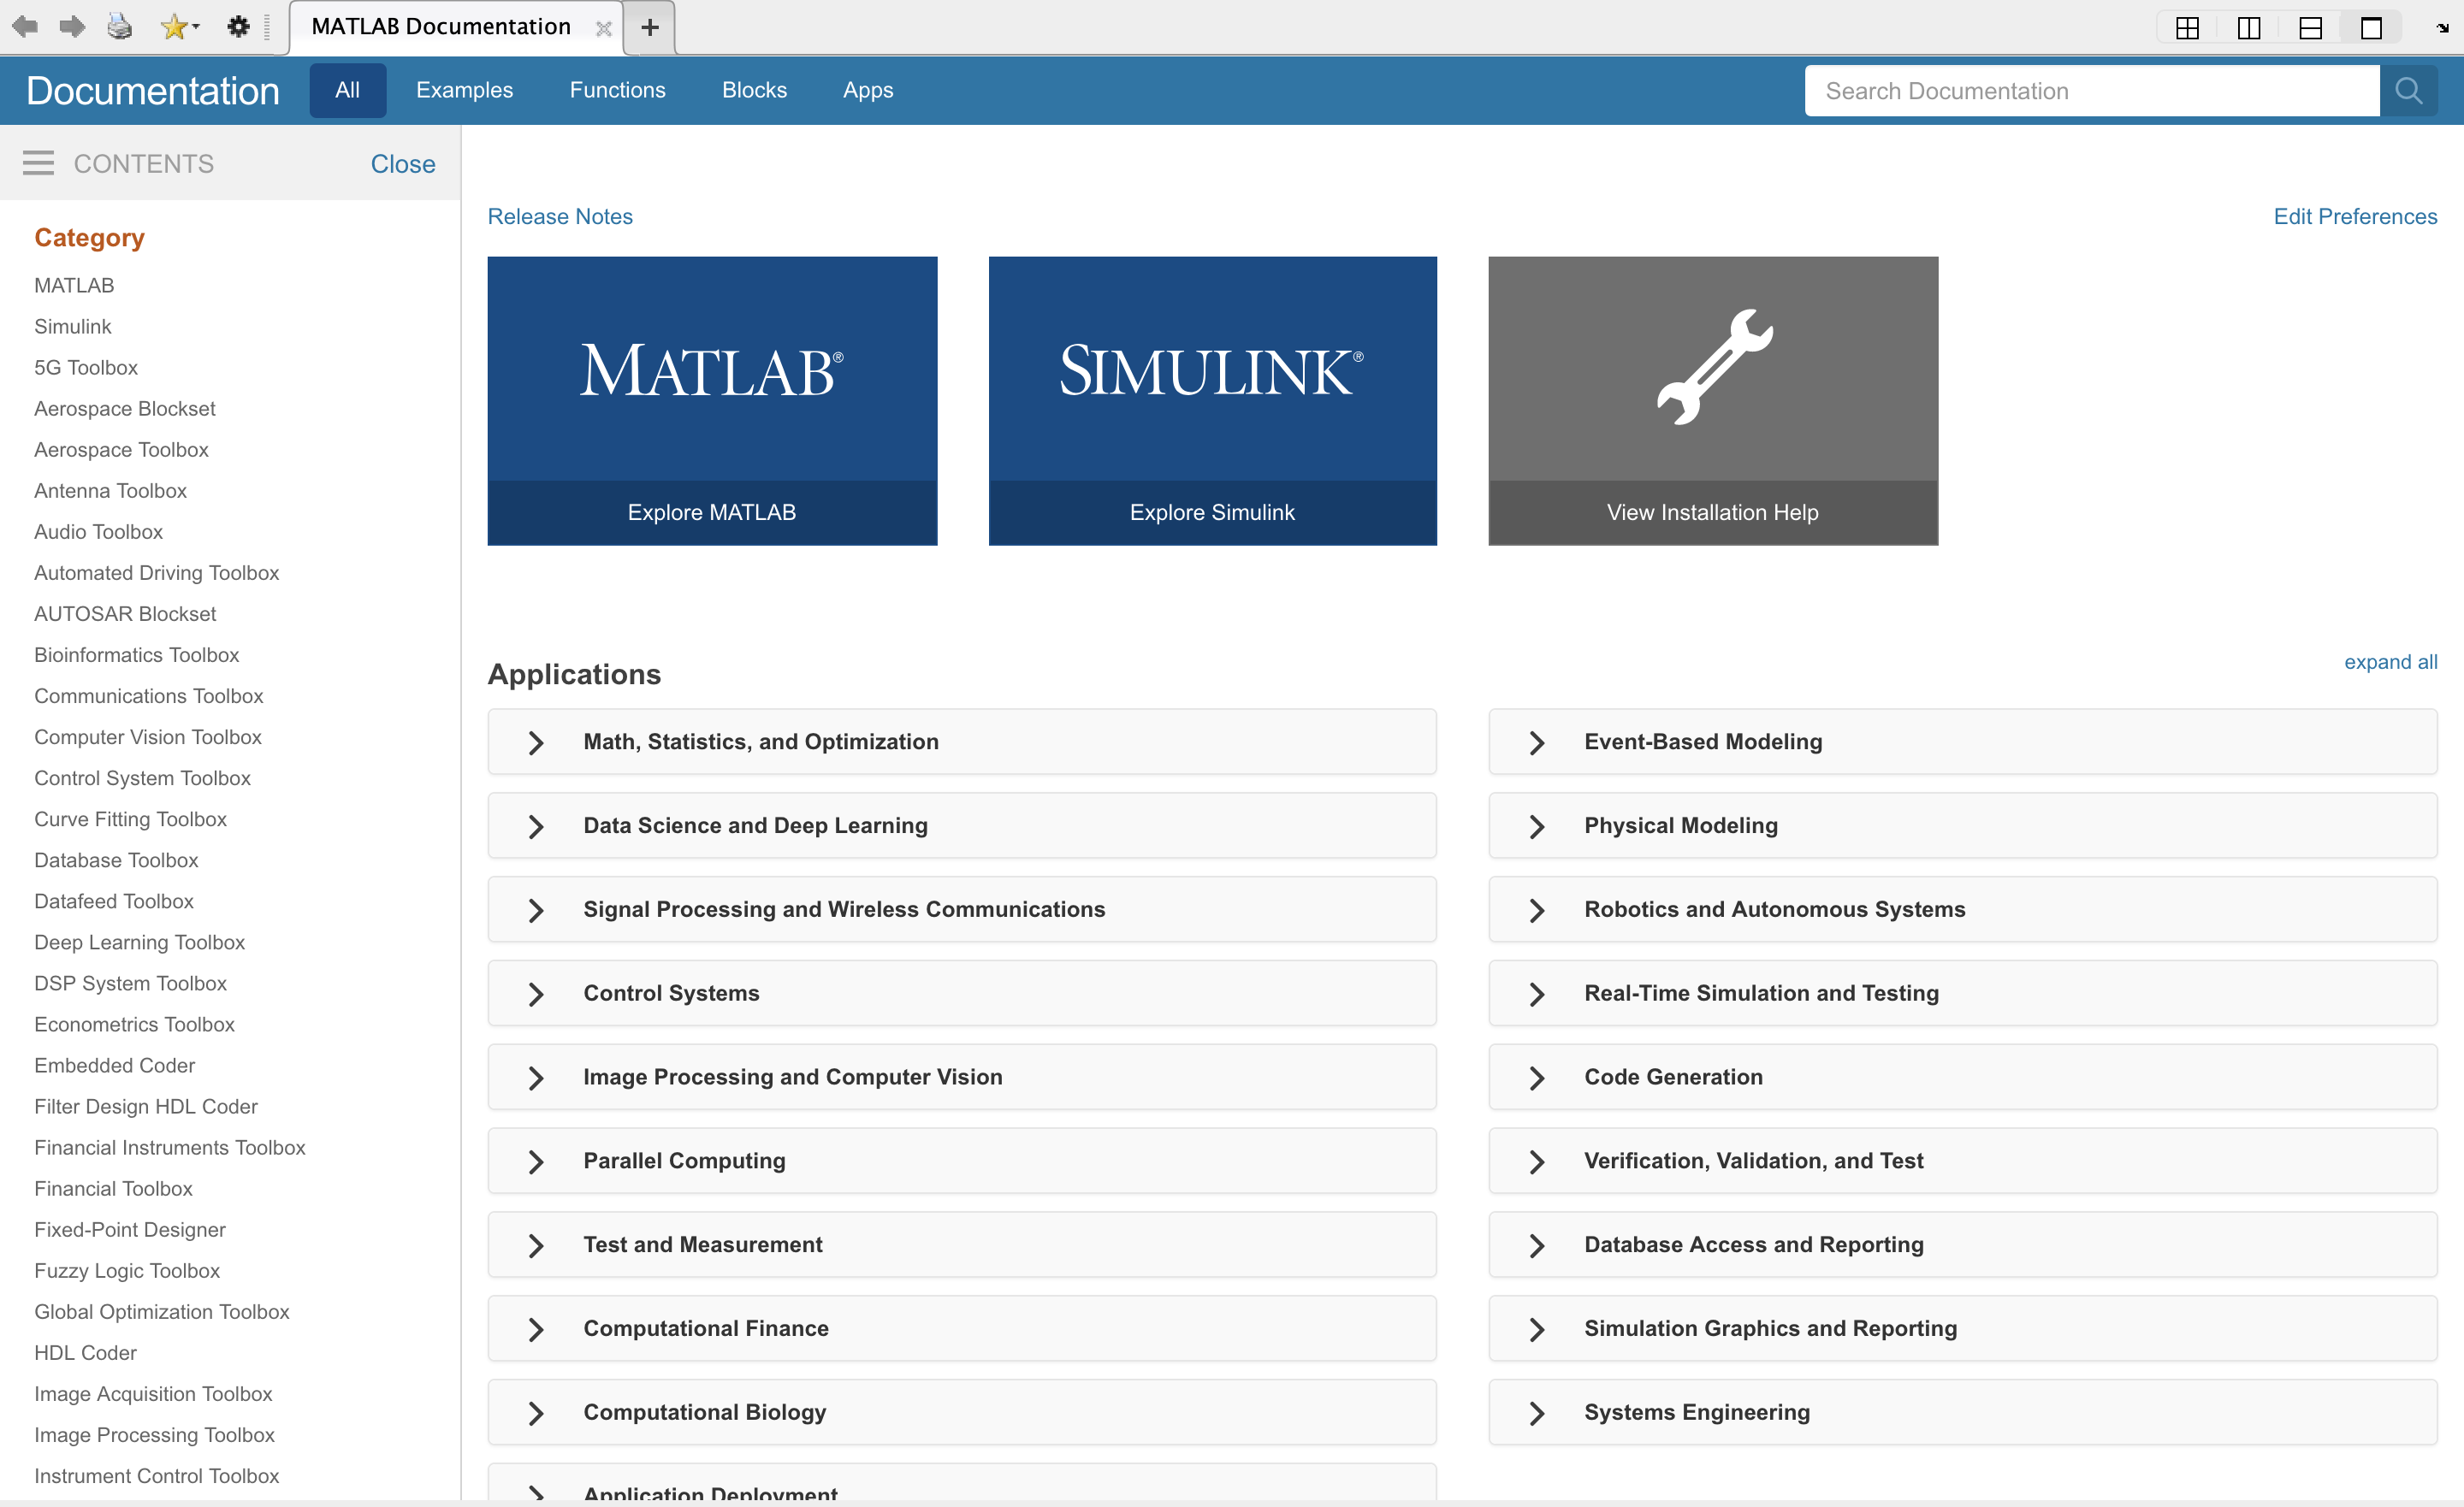Open a new tab with plus button
The width and height of the screenshot is (2464, 1507).
(650, 27)
